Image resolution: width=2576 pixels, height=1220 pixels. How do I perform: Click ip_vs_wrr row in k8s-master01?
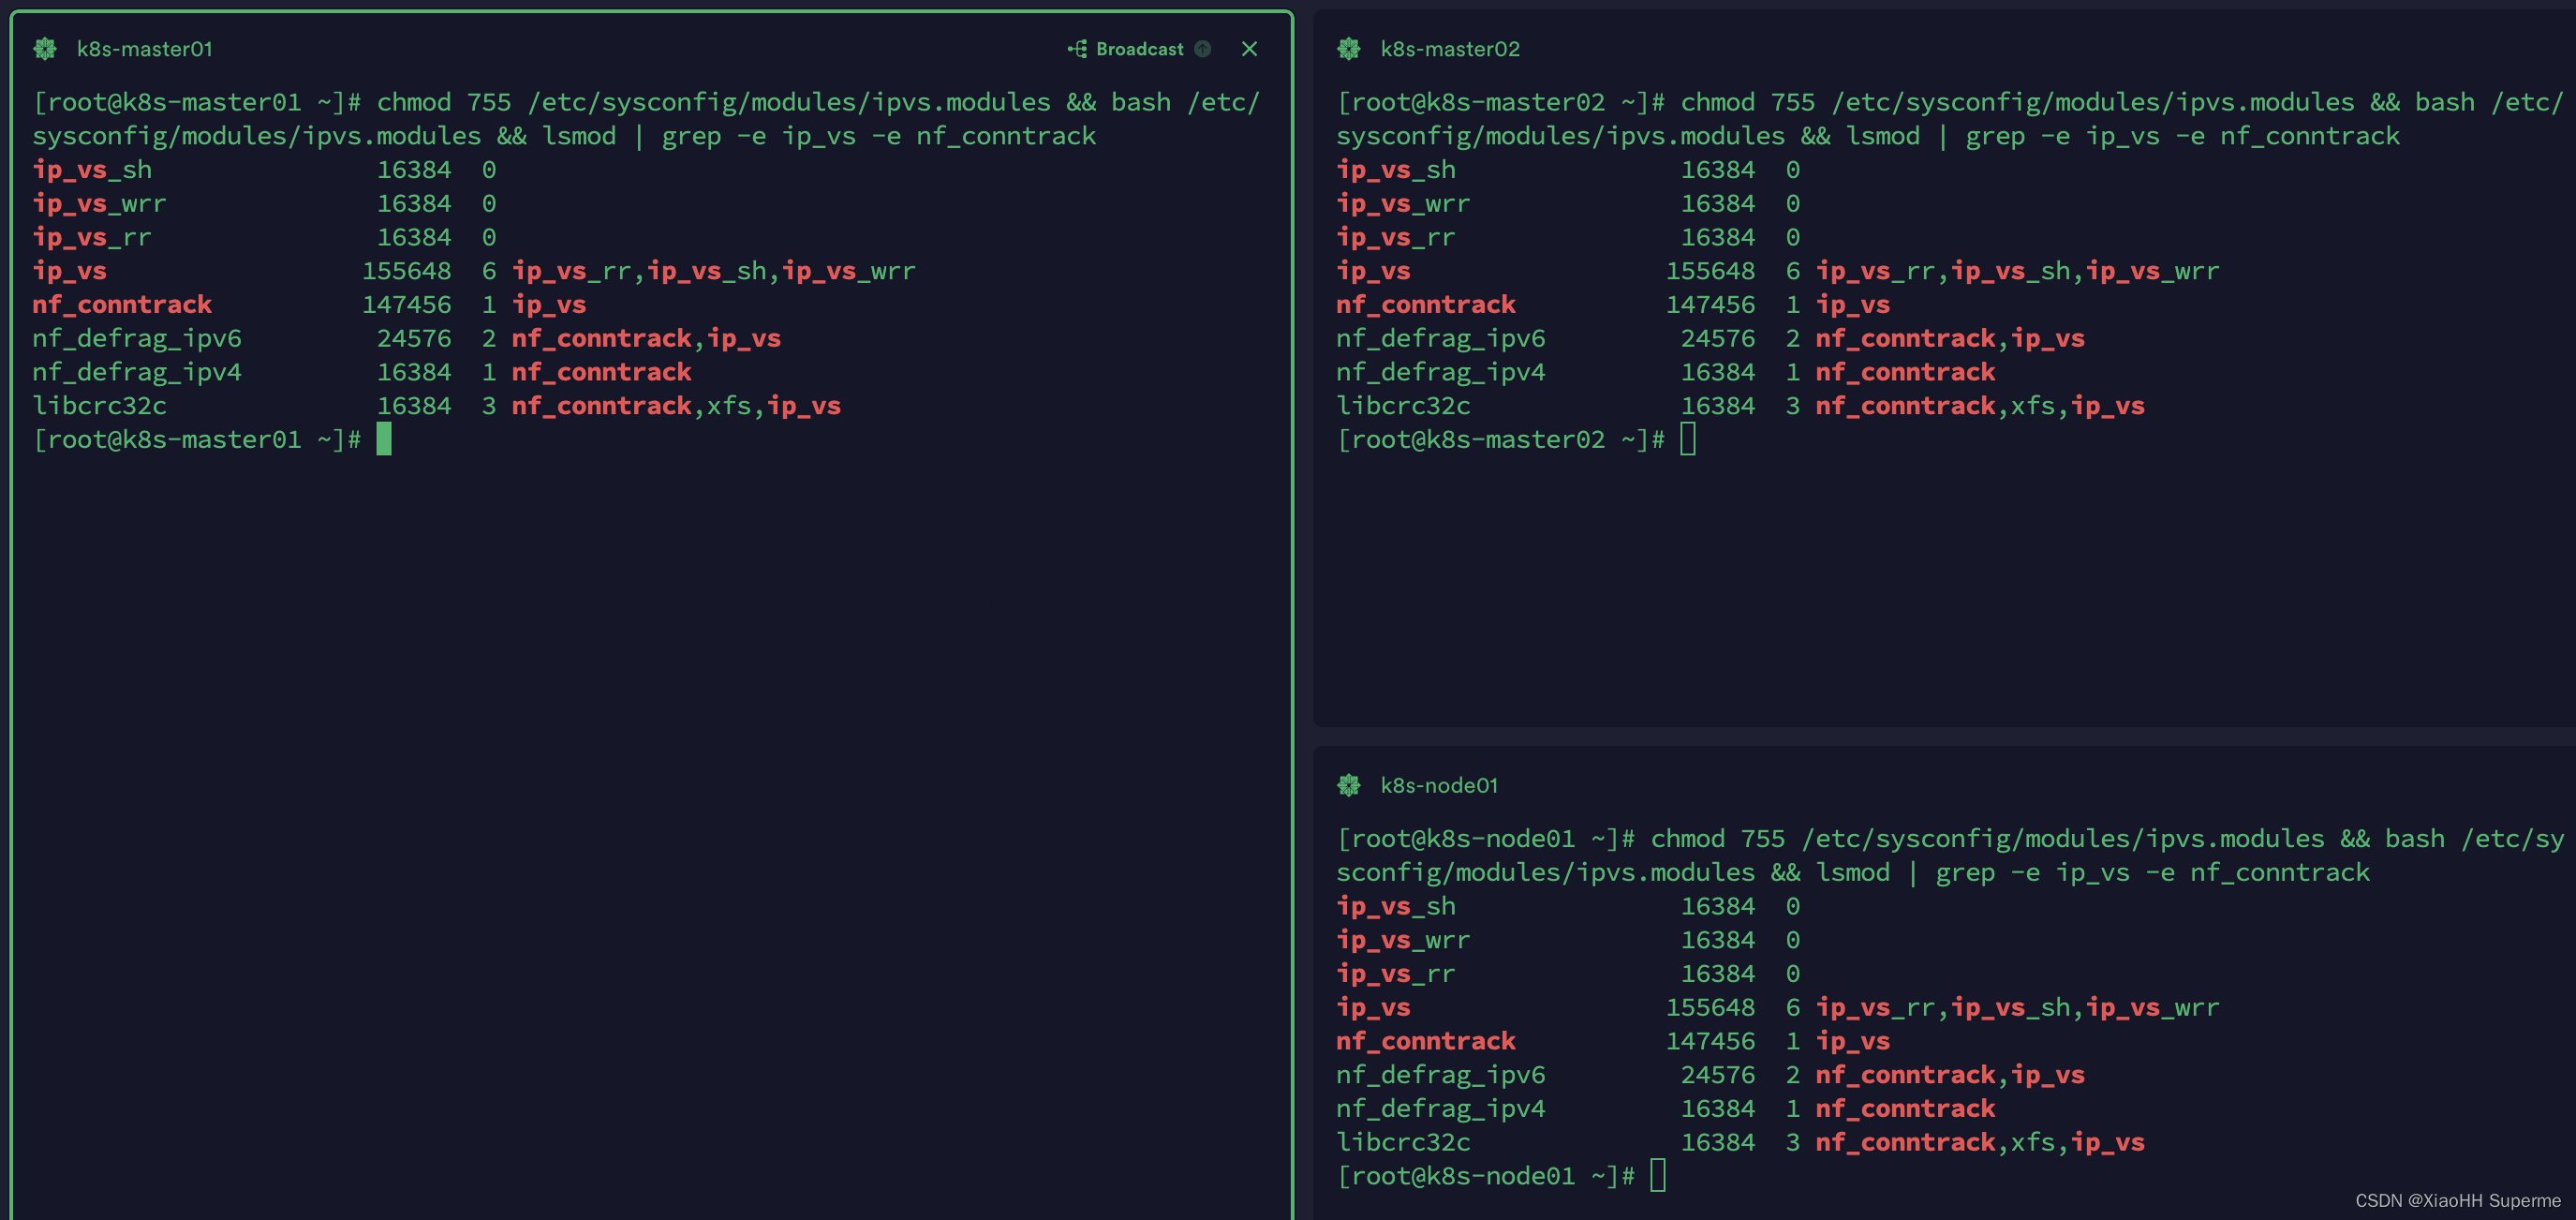264,204
